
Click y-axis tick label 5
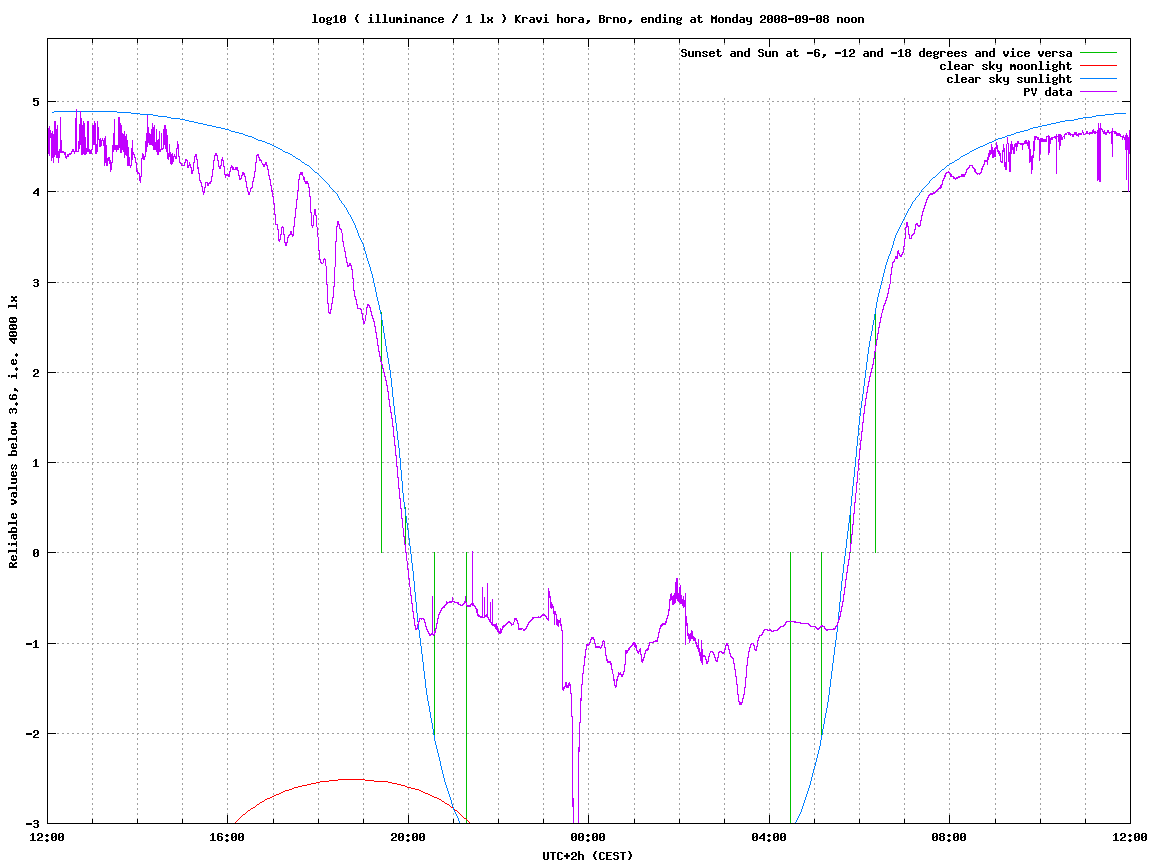point(36,102)
